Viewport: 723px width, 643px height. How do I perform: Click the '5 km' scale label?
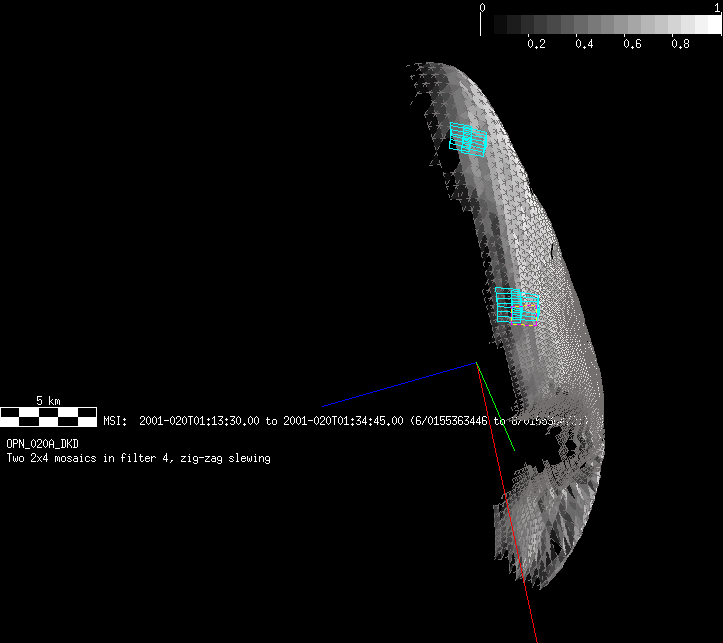47,400
